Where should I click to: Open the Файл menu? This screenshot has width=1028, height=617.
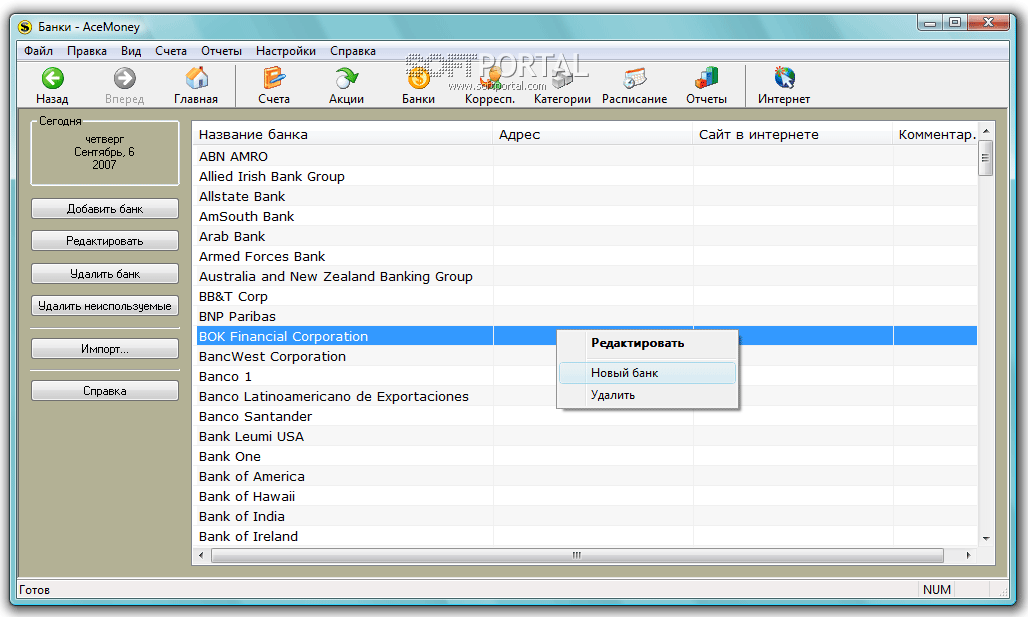click(x=39, y=50)
